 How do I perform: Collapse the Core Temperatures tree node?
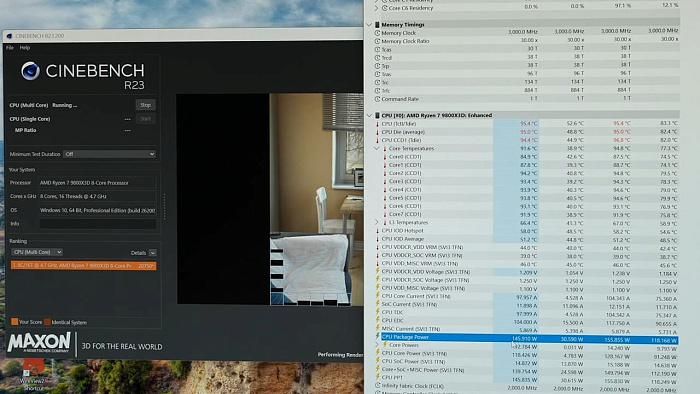376,149
